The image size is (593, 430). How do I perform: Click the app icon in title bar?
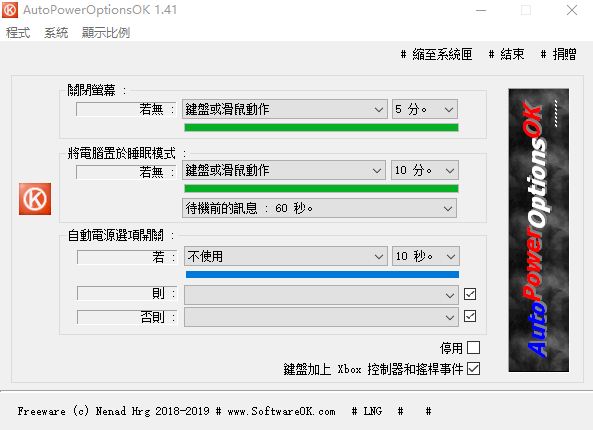(10, 10)
